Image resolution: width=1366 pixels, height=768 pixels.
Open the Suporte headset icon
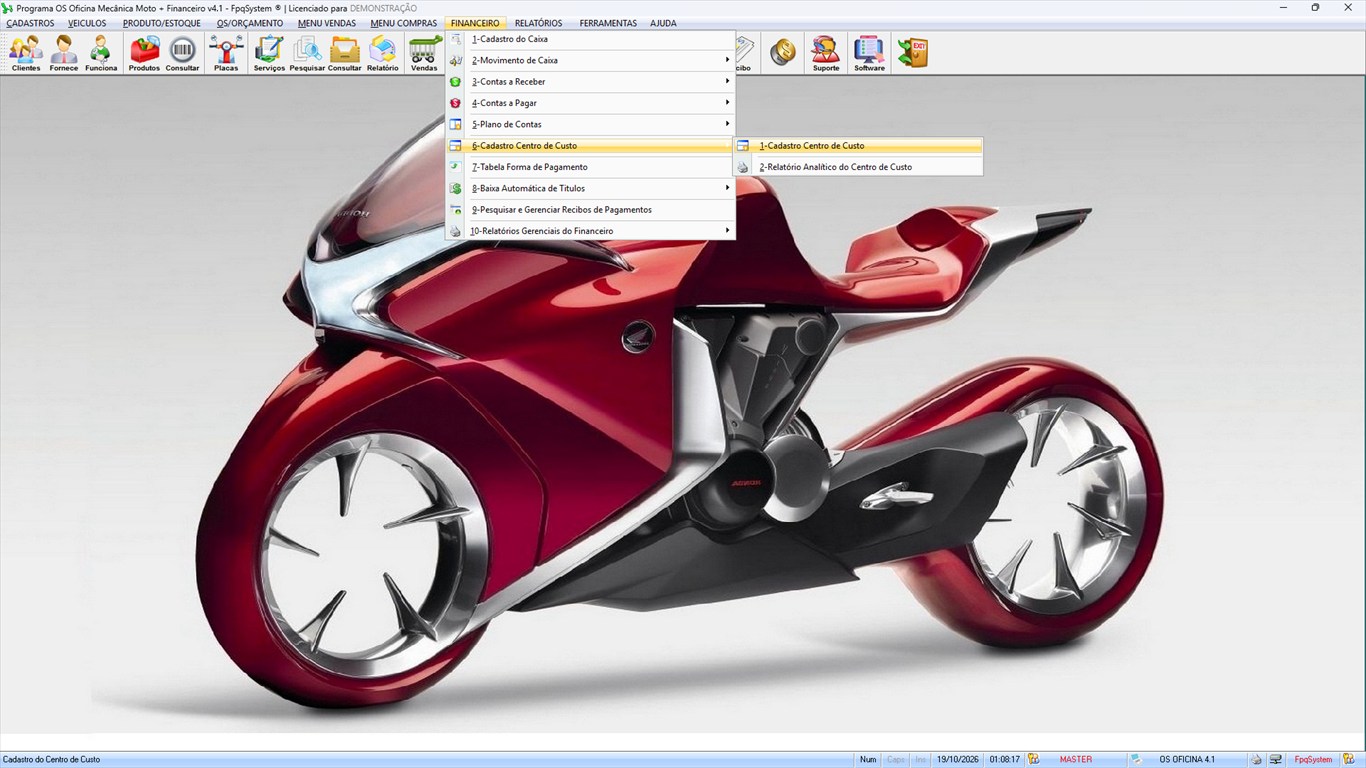[x=826, y=53]
